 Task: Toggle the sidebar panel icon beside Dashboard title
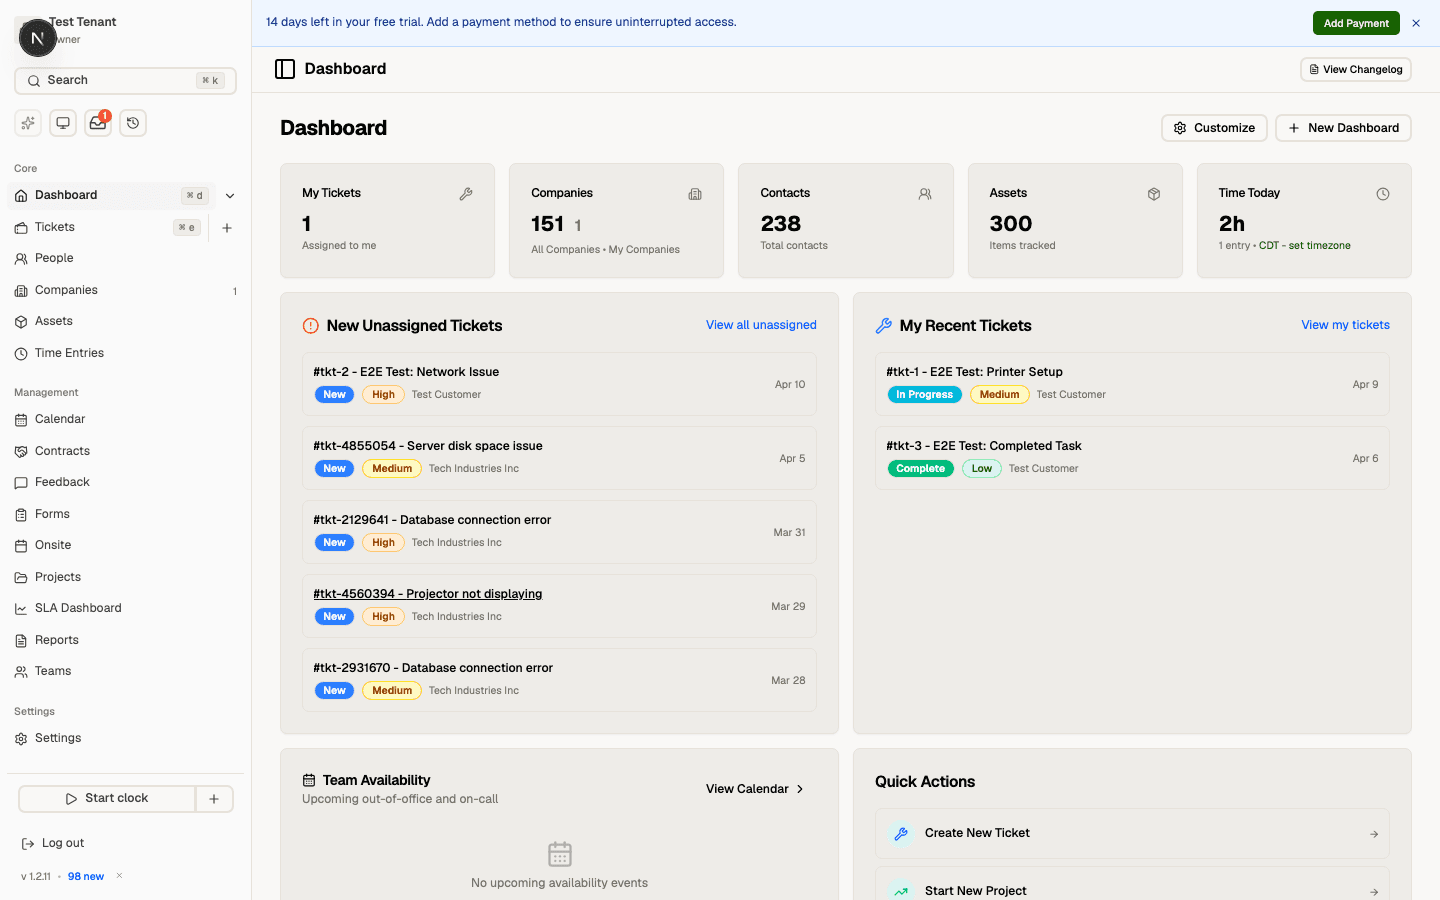click(x=285, y=69)
